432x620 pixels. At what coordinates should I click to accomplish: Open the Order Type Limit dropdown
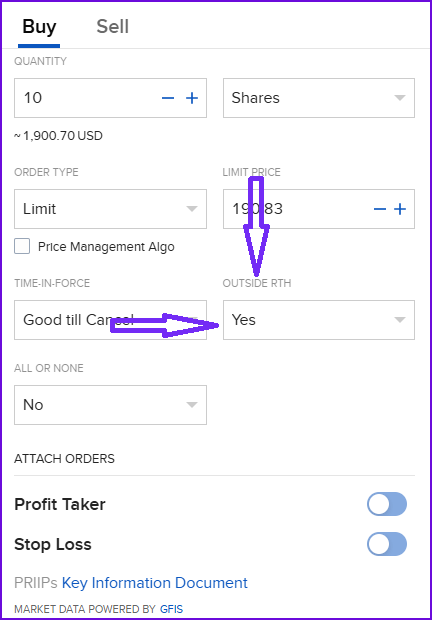110,209
